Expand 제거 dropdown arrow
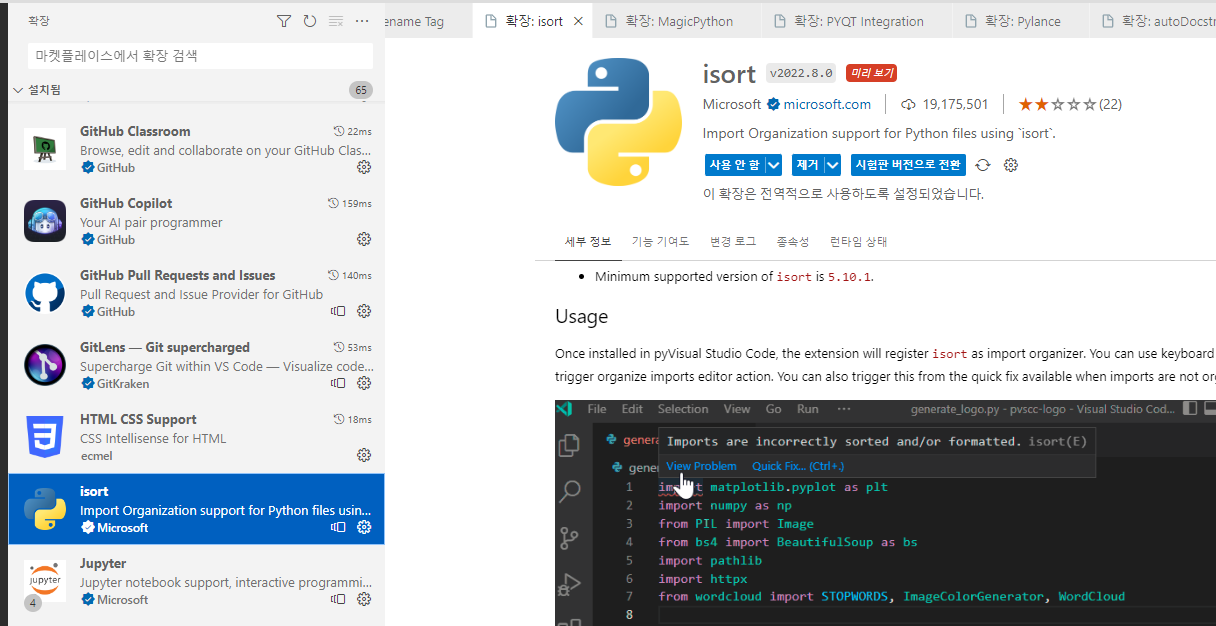Viewport: 1216px width, 626px height. (833, 165)
